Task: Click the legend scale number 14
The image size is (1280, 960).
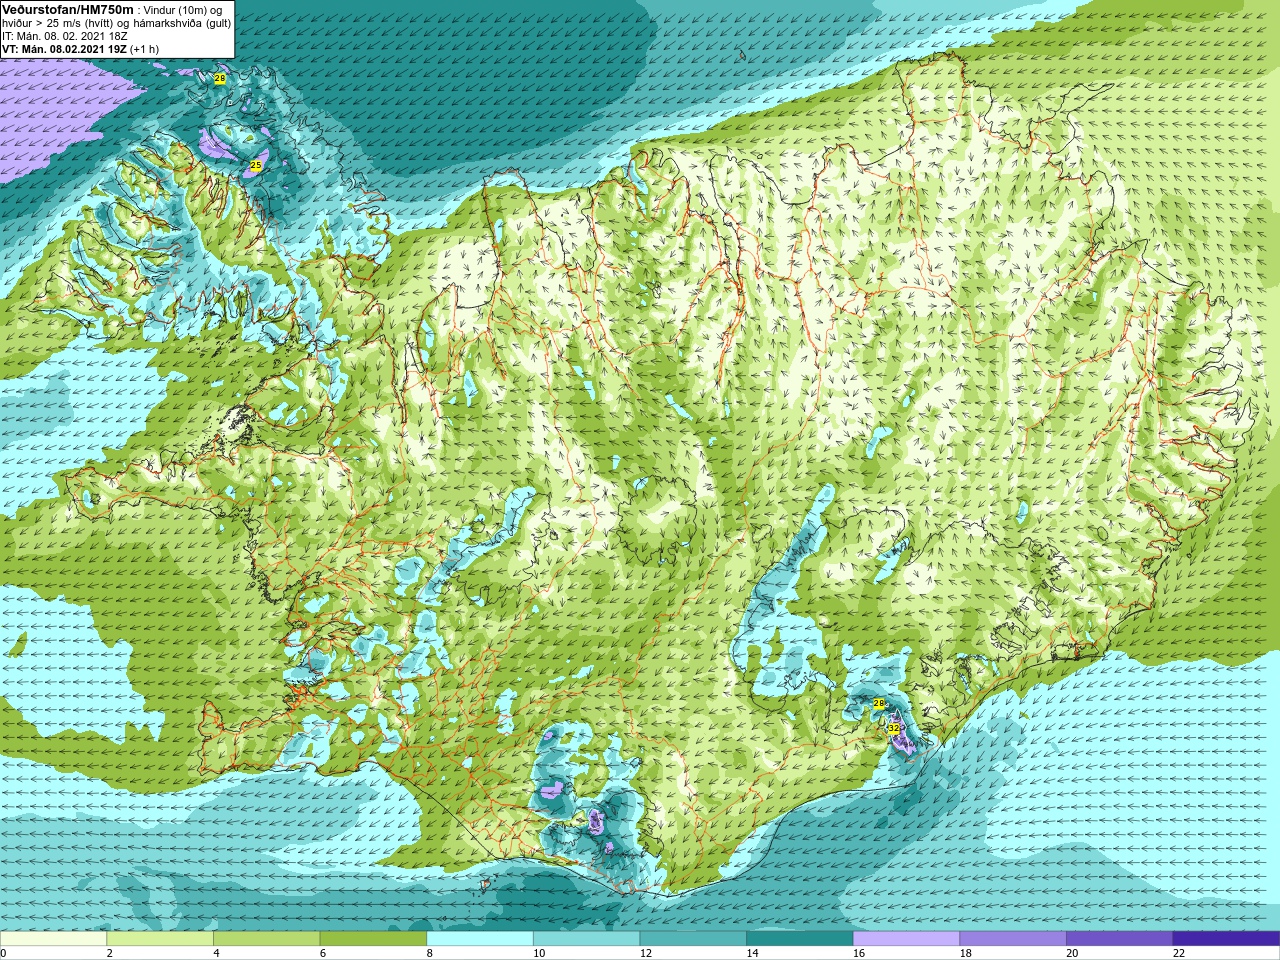Action: (x=753, y=953)
